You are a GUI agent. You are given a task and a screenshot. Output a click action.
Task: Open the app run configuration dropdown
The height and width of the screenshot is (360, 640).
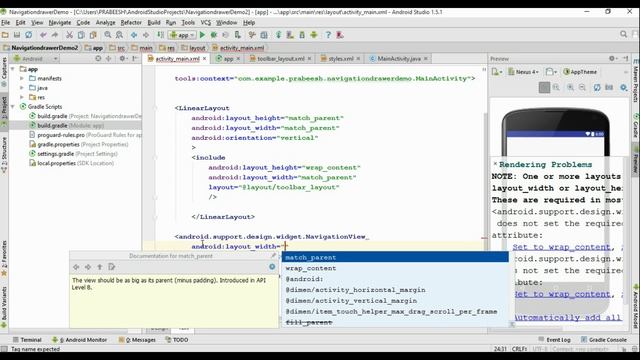(x=182, y=35)
